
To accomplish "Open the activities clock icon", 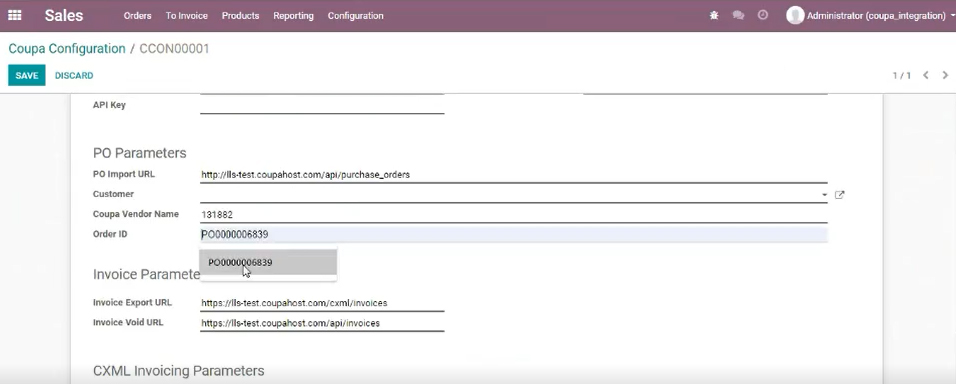I will (763, 15).
